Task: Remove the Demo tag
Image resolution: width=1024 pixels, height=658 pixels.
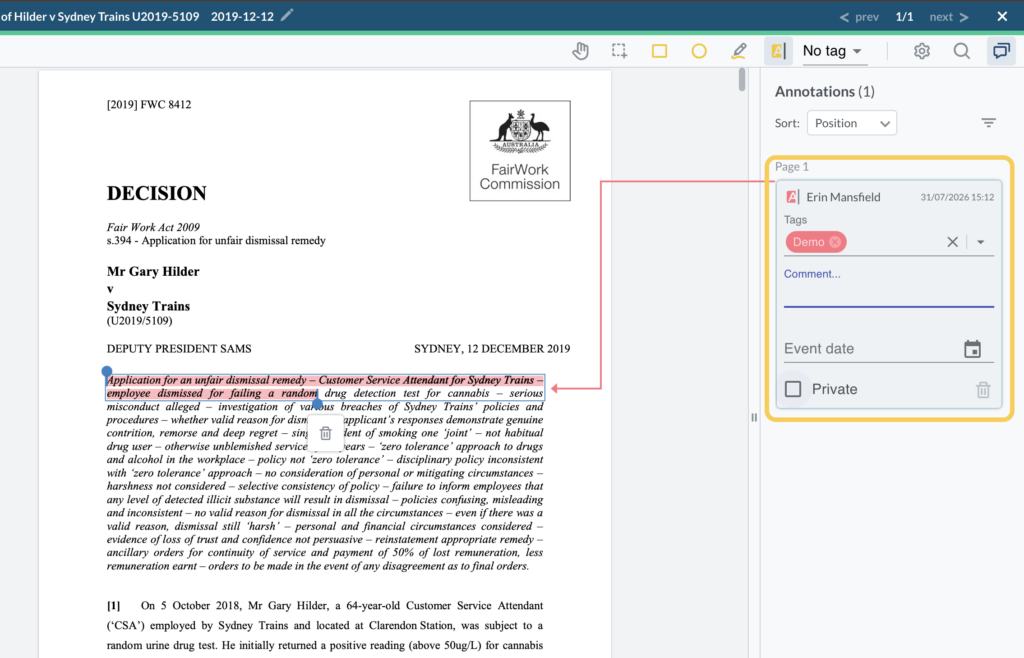Action: coord(835,242)
